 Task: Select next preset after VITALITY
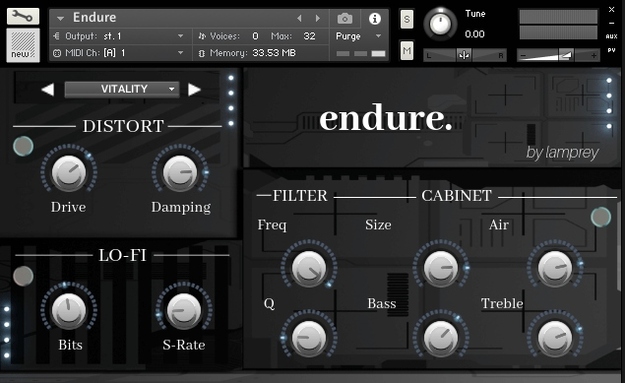[x=194, y=89]
